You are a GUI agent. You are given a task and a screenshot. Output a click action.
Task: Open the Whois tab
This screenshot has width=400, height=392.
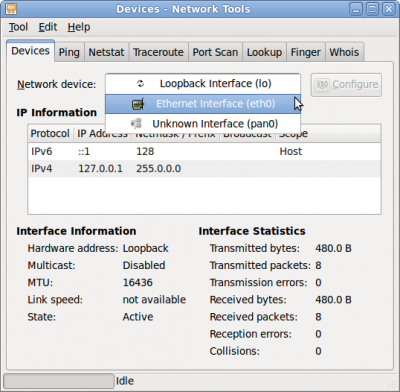(344, 52)
